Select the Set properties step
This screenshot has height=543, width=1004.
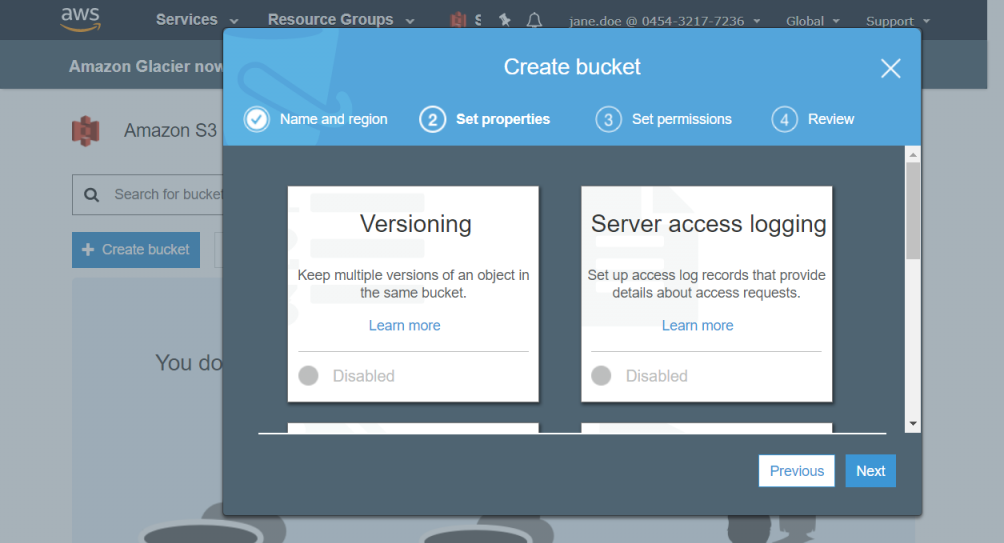coord(503,119)
